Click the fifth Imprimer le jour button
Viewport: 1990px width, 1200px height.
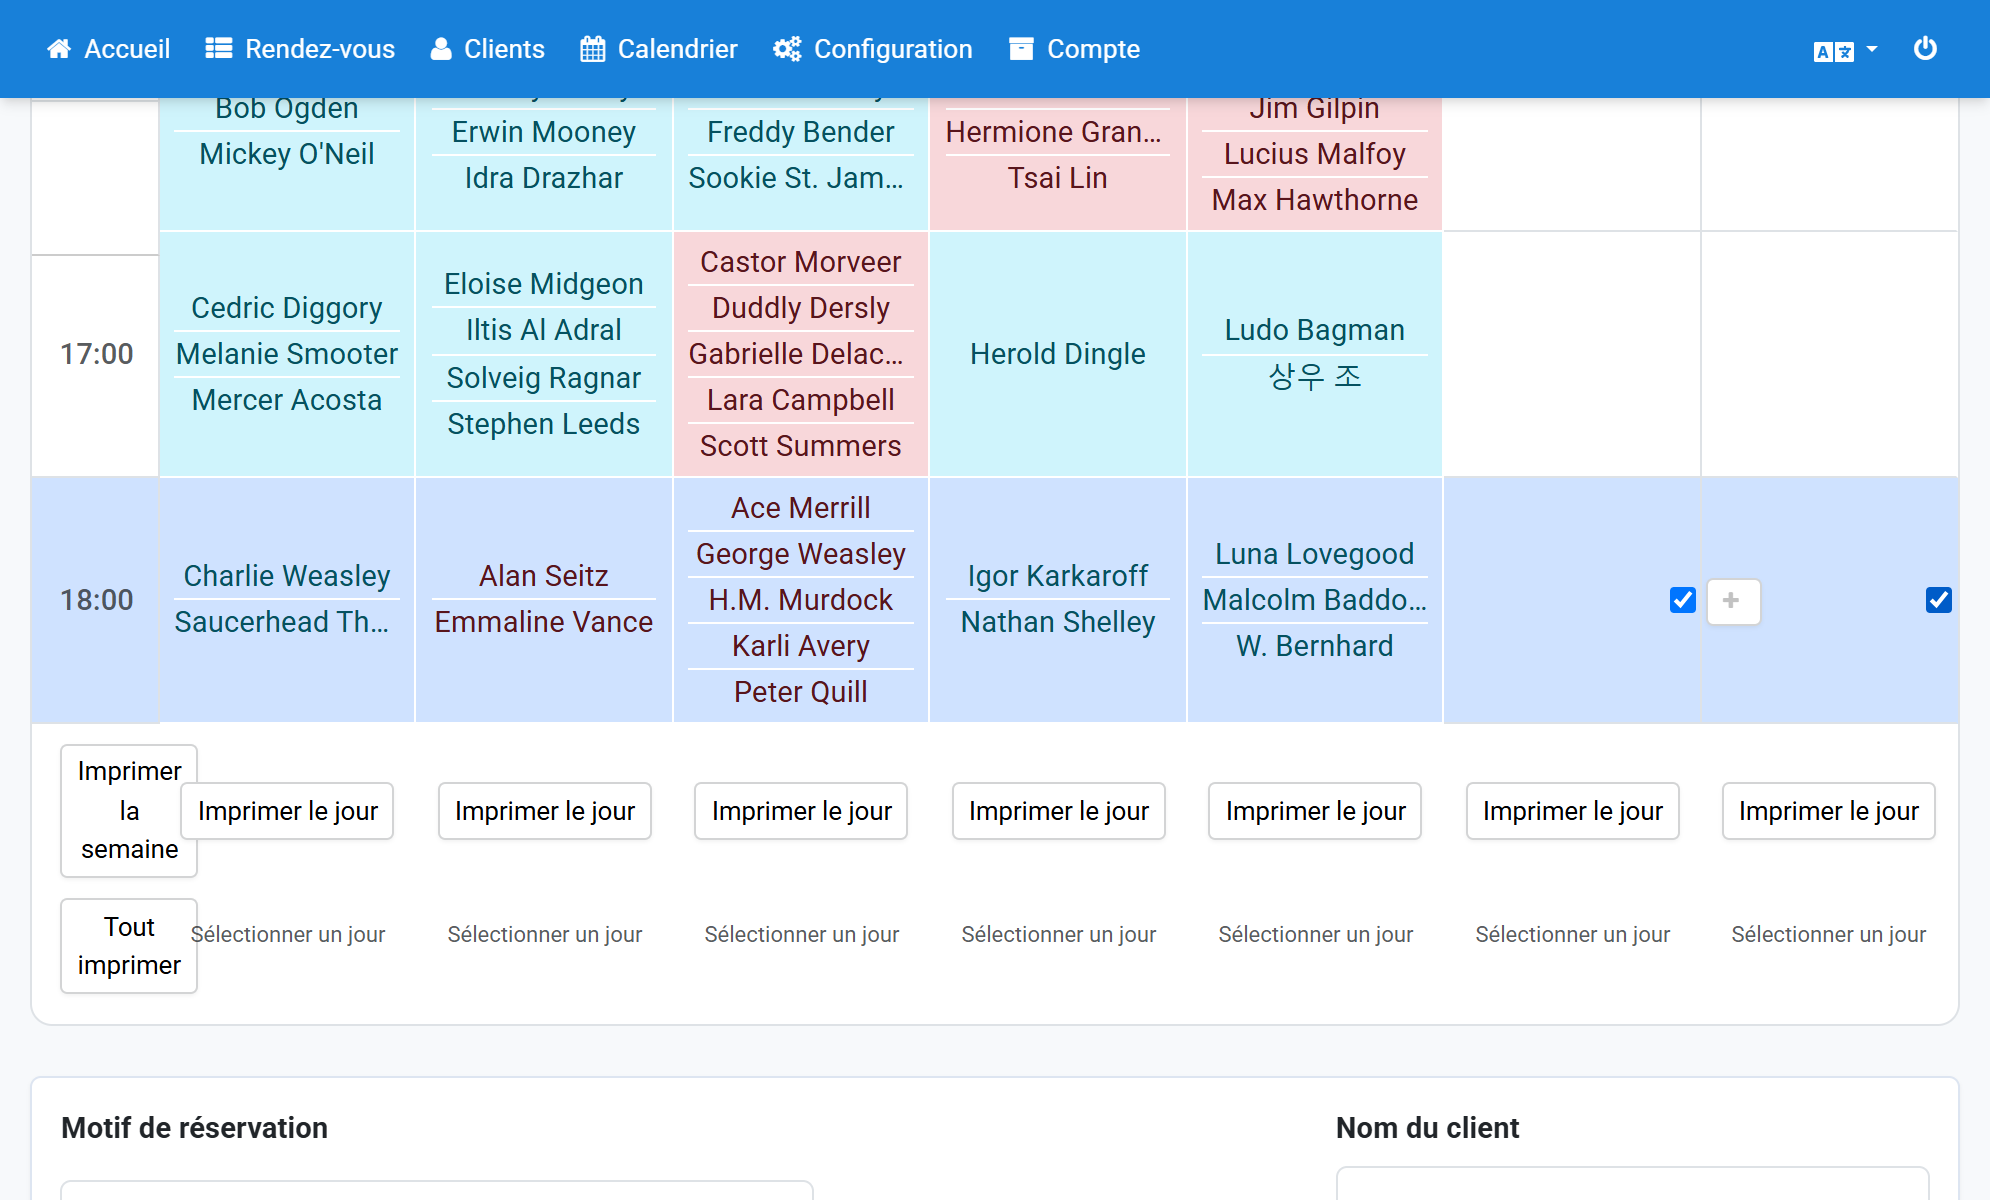pyautogui.click(x=1316, y=811)
